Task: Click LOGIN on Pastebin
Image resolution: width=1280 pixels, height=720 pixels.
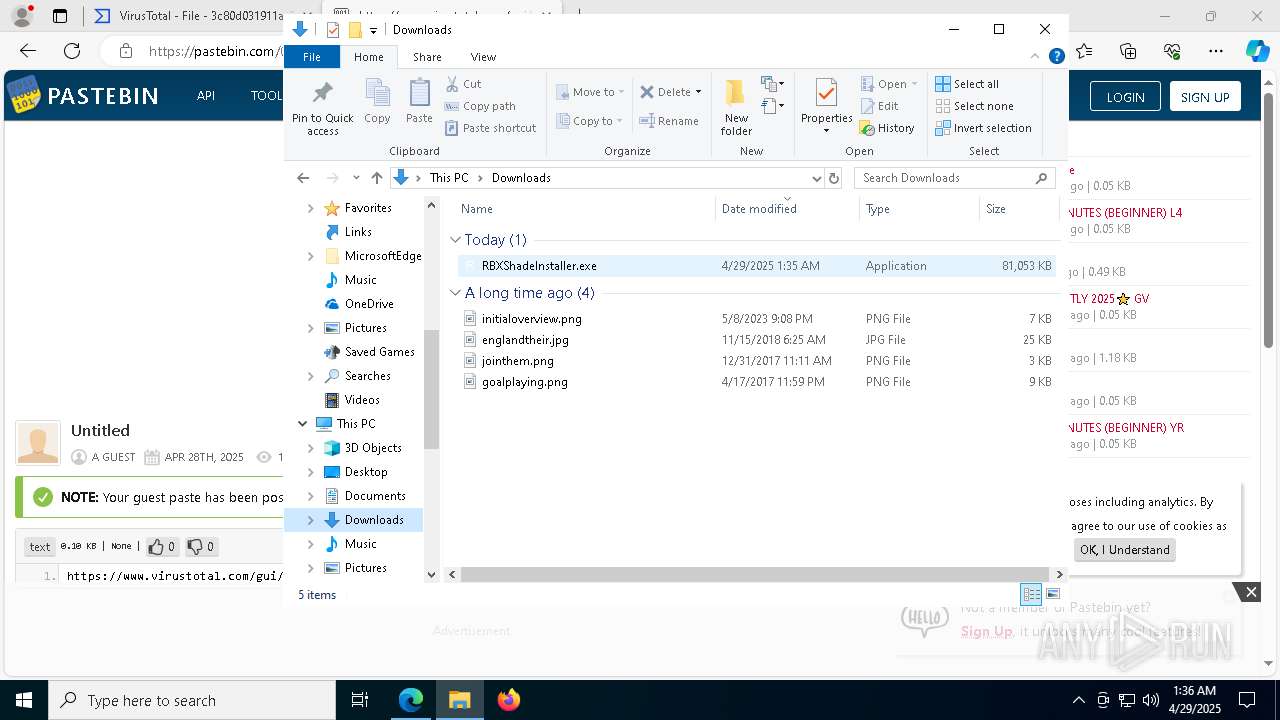Action: click(1125, 97)
